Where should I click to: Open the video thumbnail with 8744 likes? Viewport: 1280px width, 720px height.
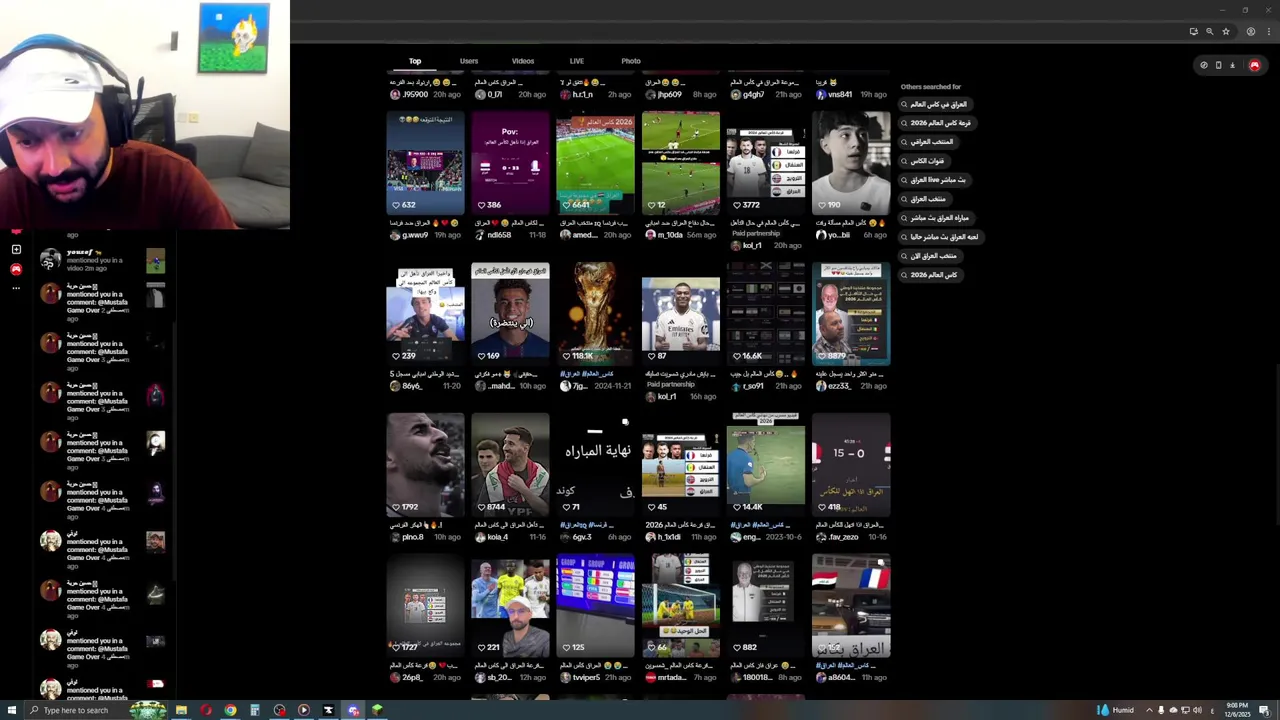pos(510,464)
